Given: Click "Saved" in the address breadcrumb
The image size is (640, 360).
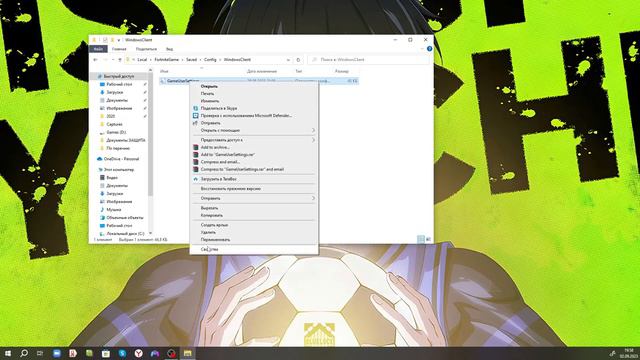Looking at the screenshot, I should click(x=191, y=60).
